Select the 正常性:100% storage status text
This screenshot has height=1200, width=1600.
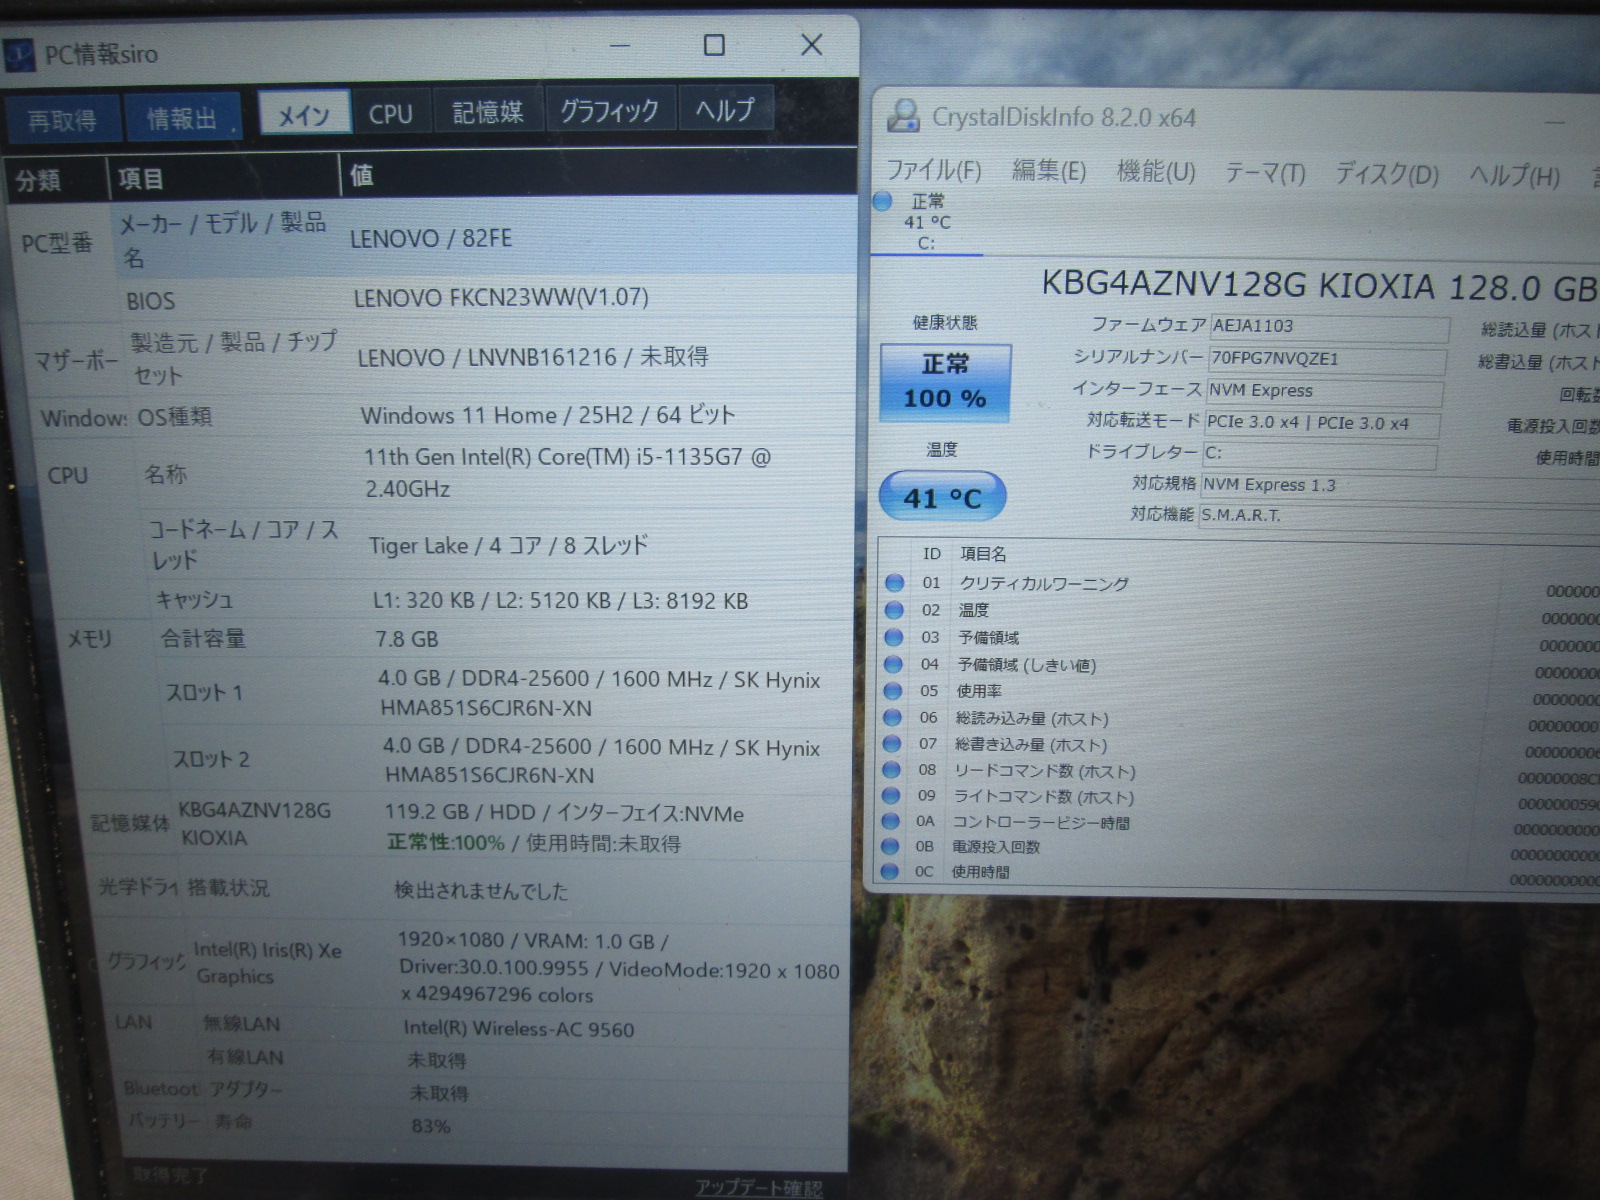(446, 843)
